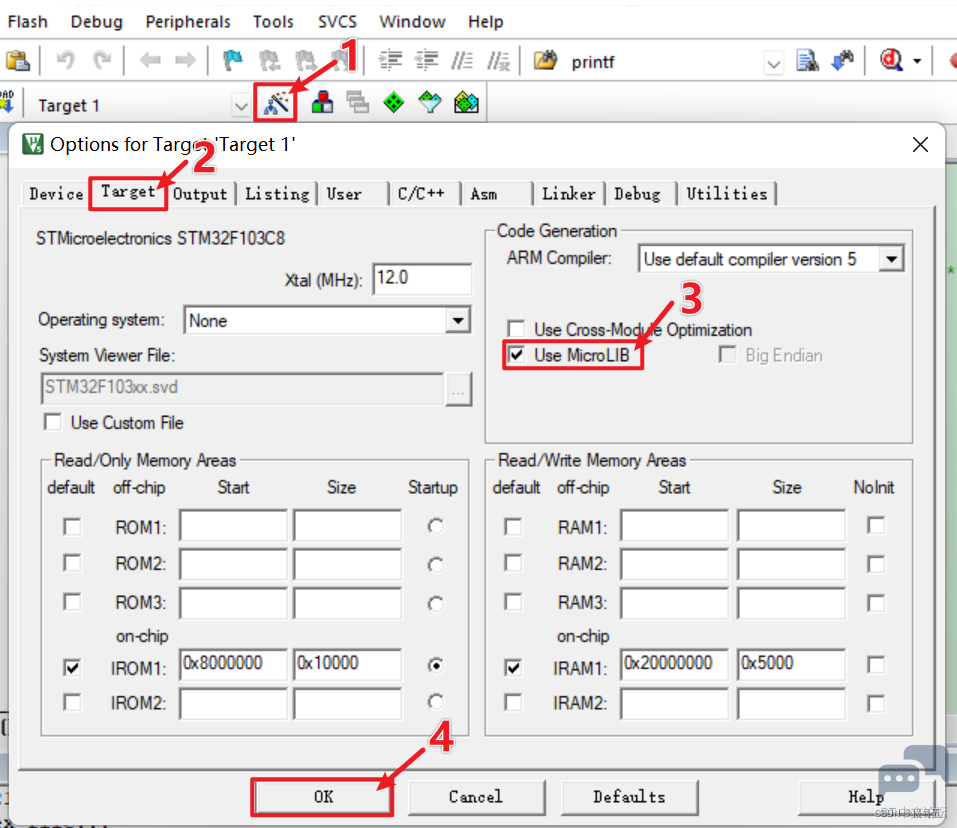
Task: Click the indent selected lines icon
Action: (390, 60)
